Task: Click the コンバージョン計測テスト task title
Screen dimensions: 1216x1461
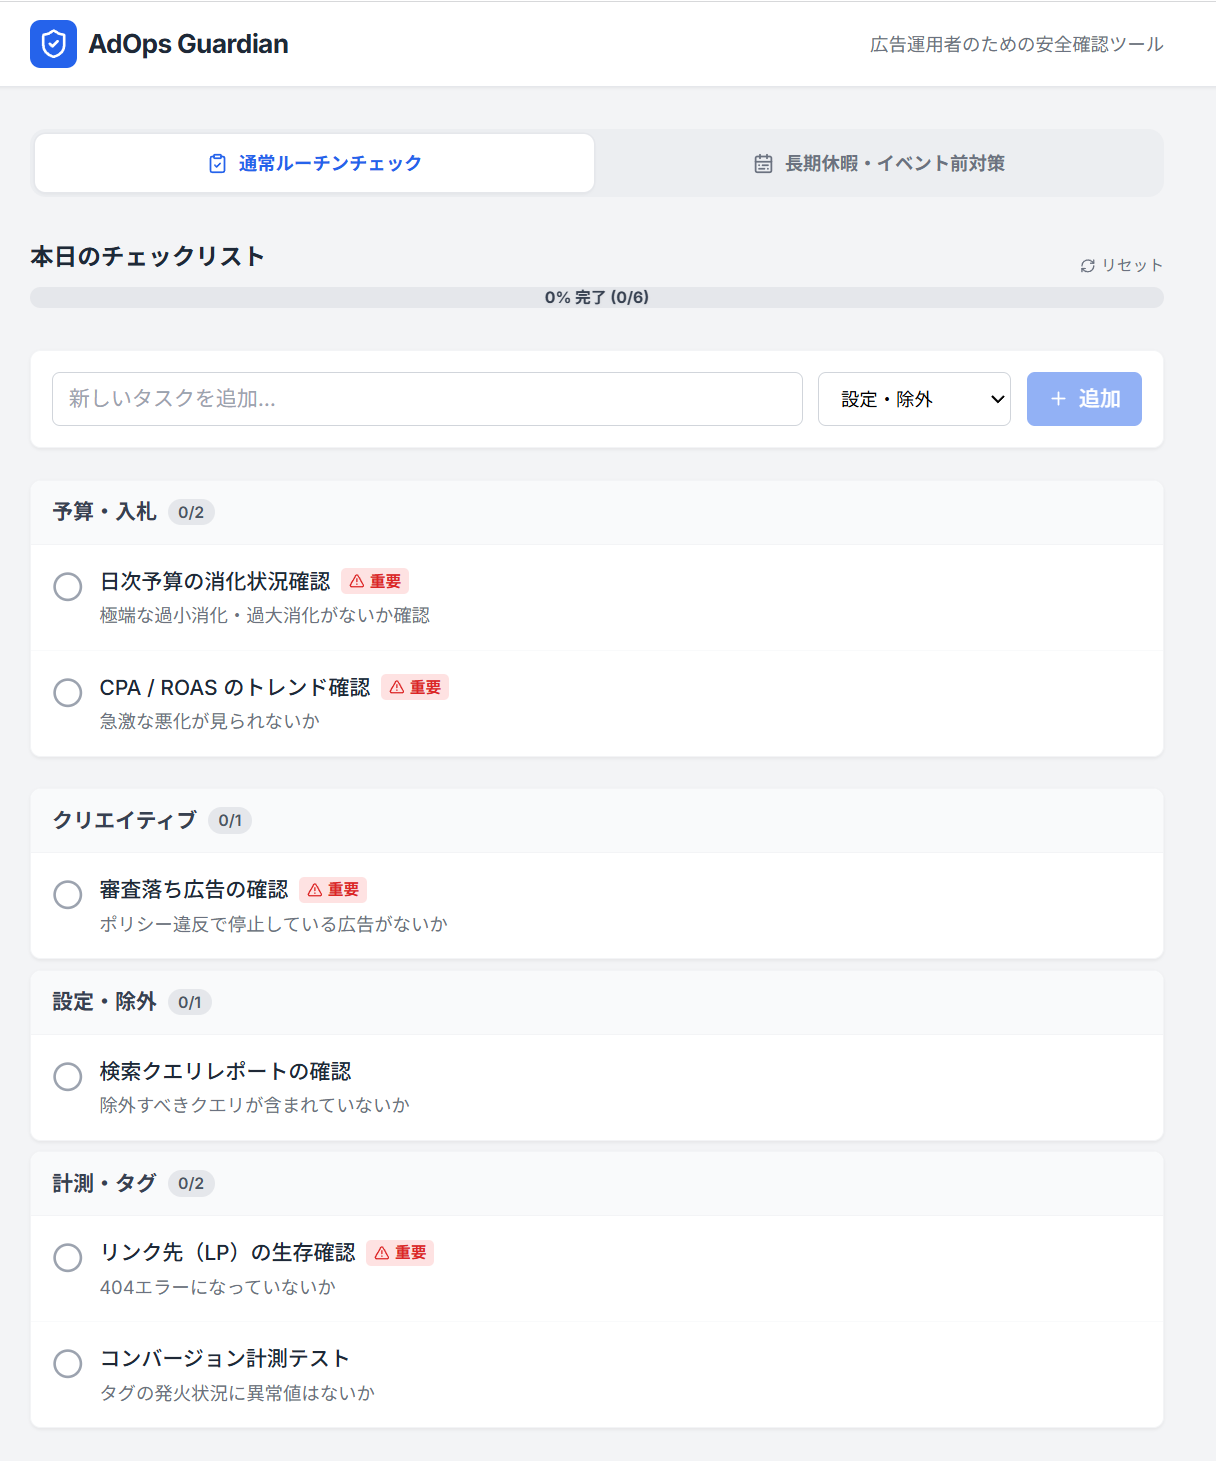Action: coord(225,1359)
